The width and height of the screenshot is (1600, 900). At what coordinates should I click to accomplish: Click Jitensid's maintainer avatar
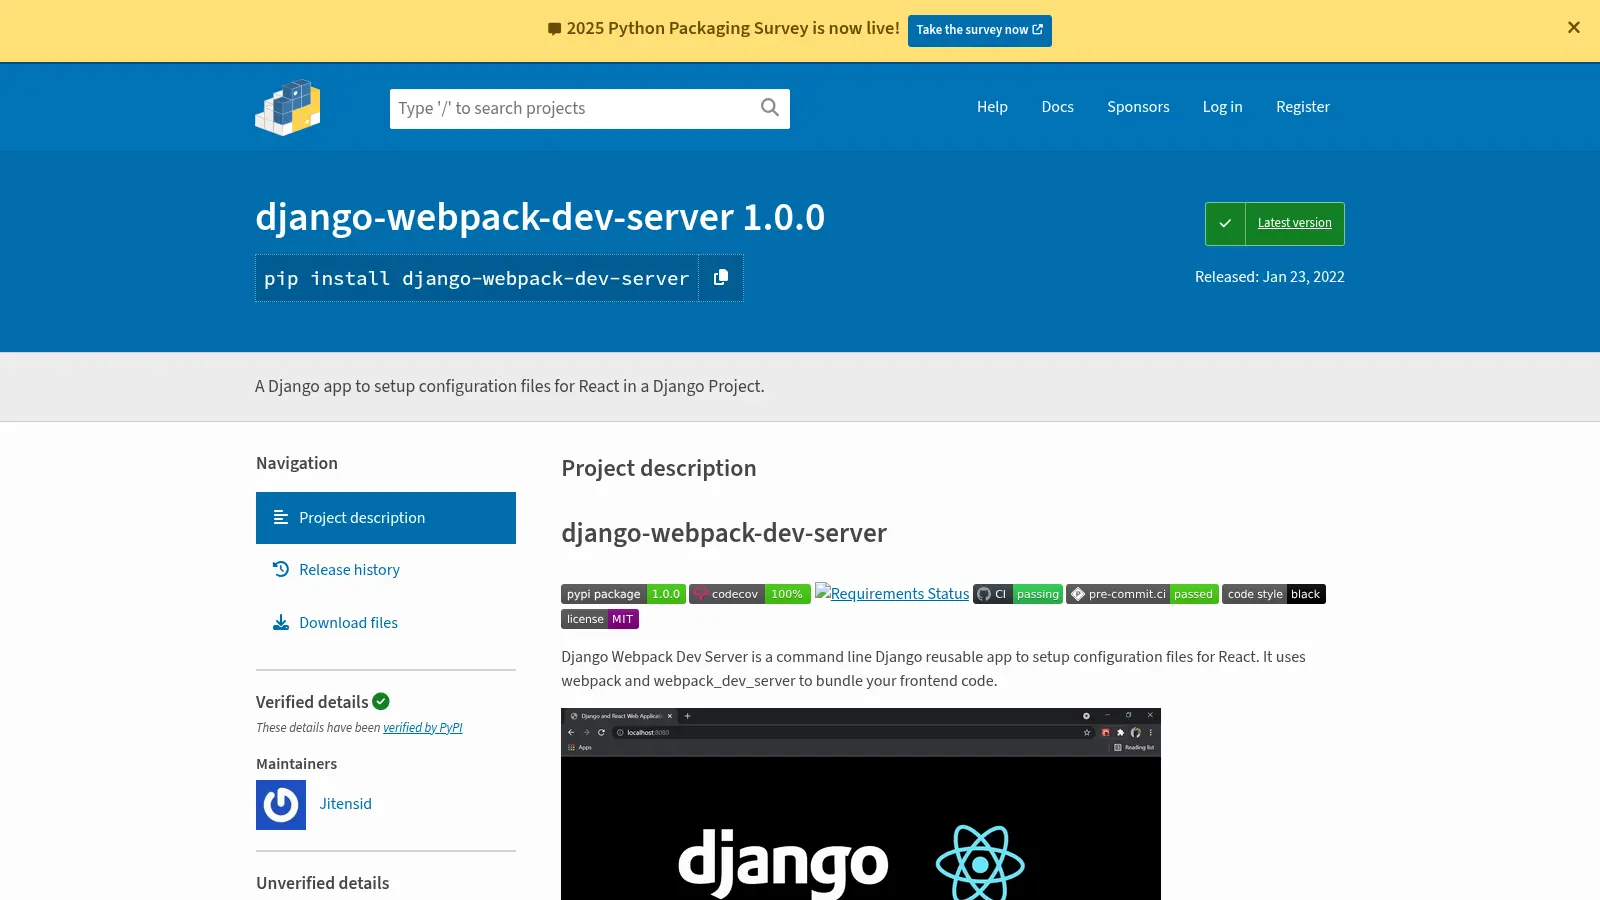coord(281,805)
